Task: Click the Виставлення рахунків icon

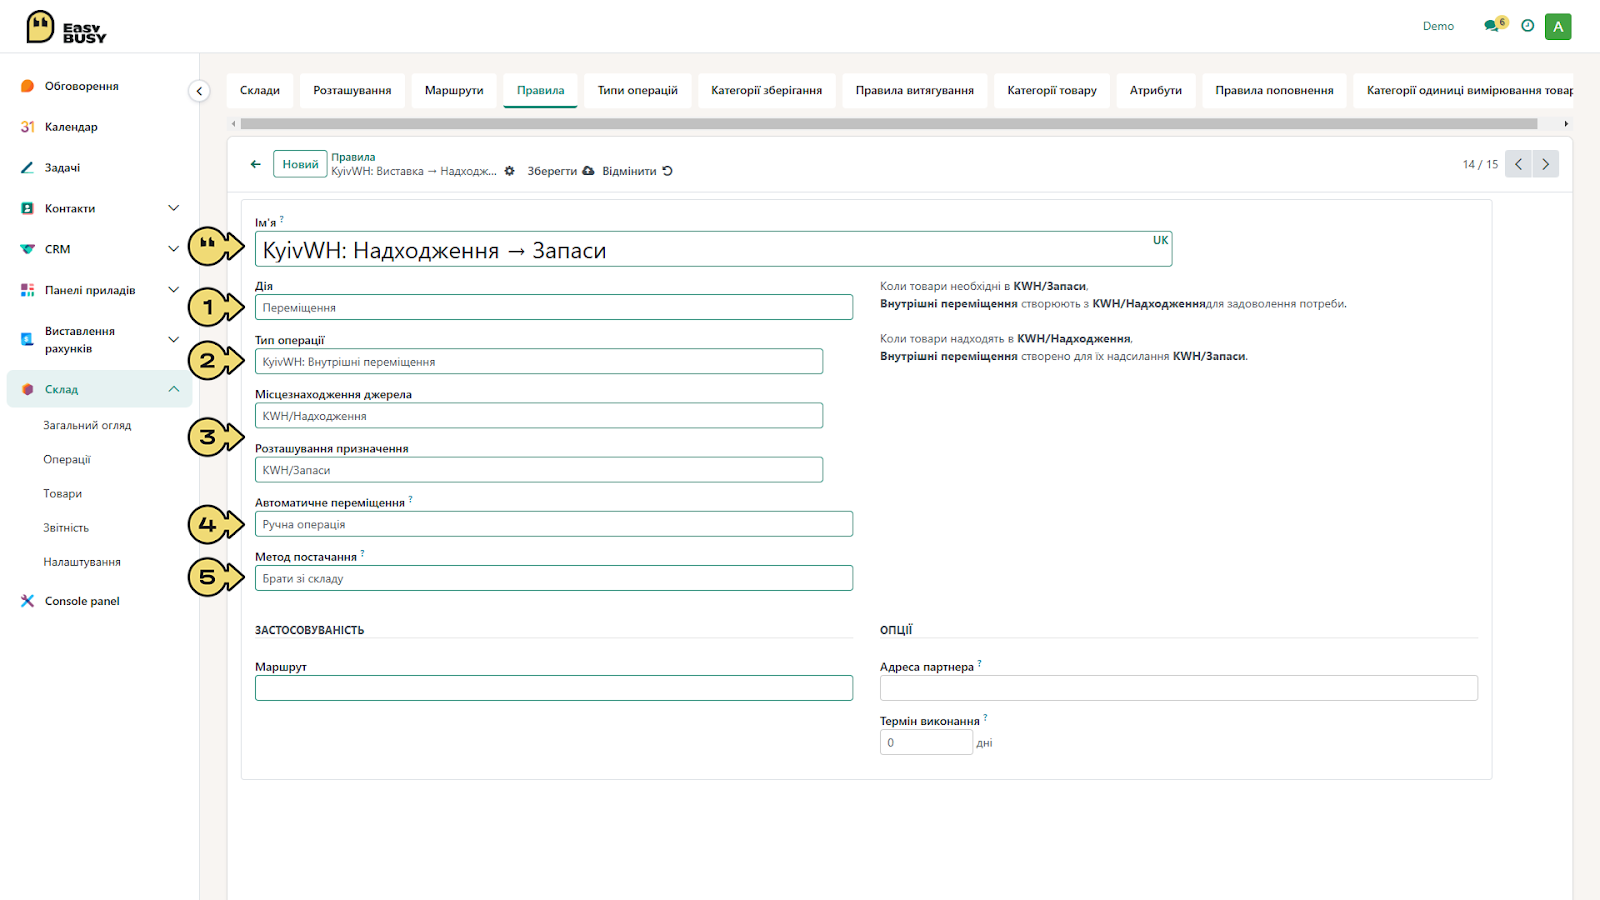Action: pyautogui.click(x=27, y=339)
